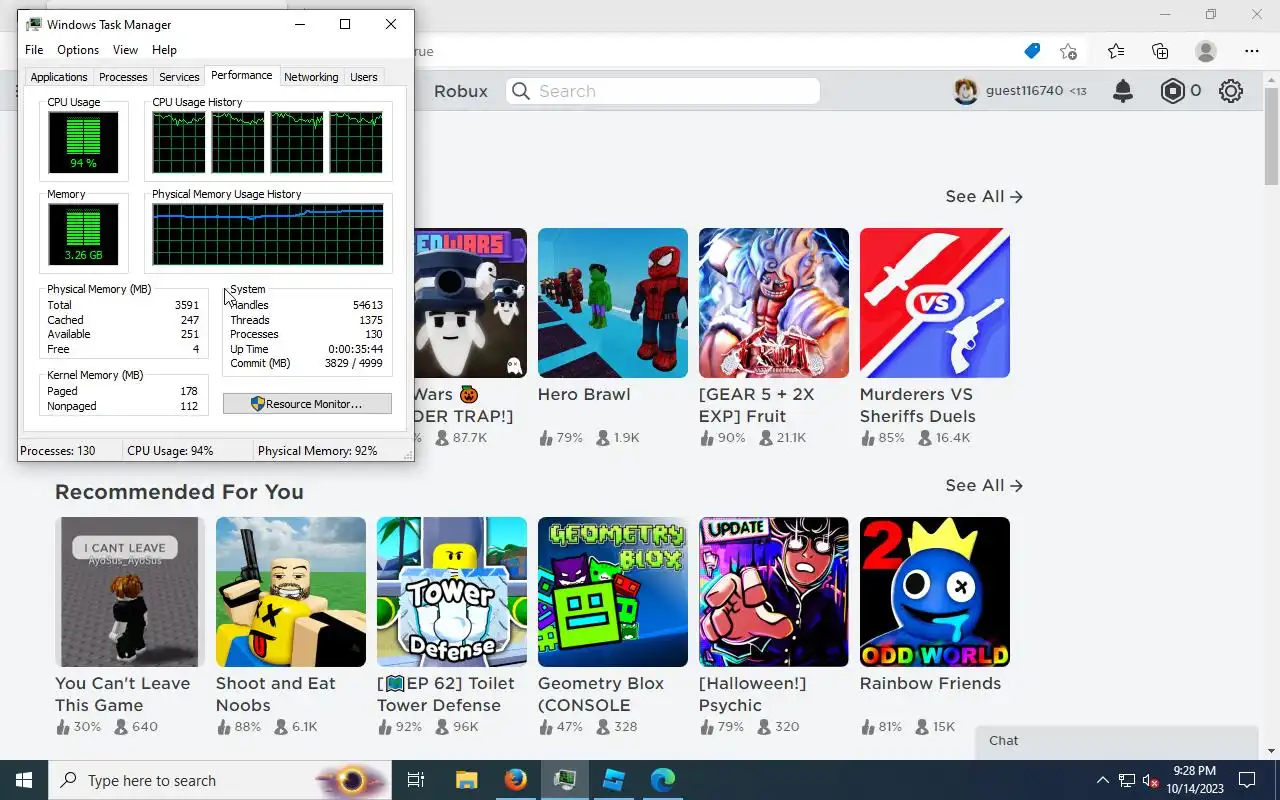Viewport: 1280px width, 800px height.
Task: Click Hero Brawl title text
Action: tap(584, 394)
